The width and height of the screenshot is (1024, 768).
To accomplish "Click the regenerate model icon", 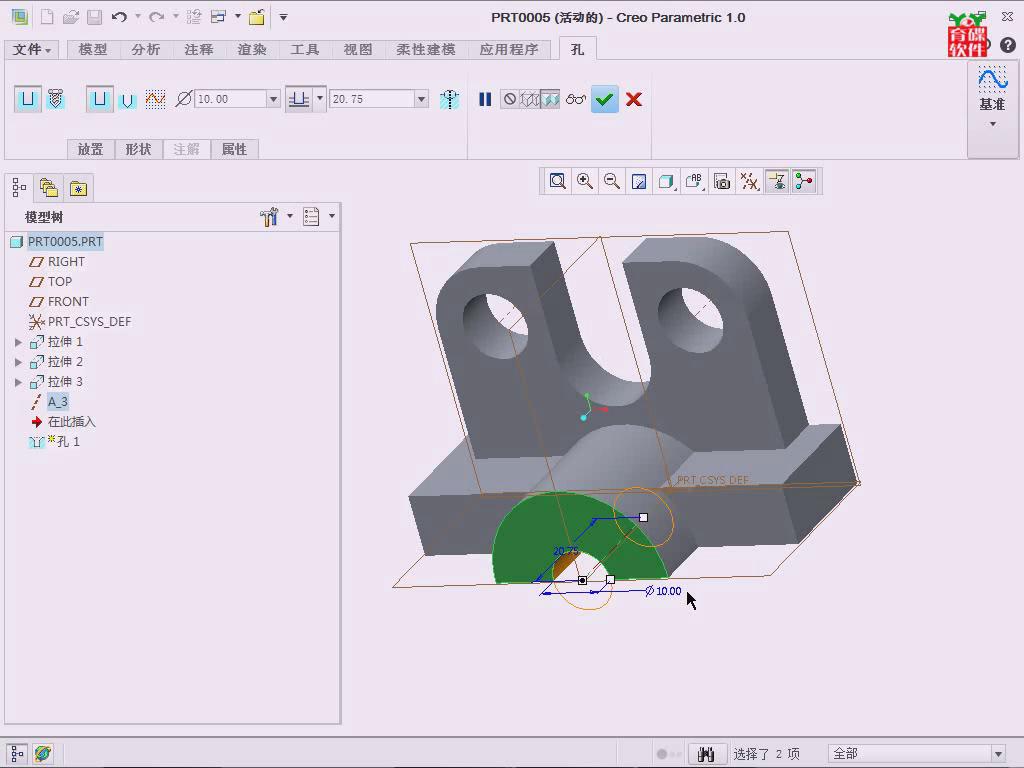I will pyautogui.click(x=193, y=17).
